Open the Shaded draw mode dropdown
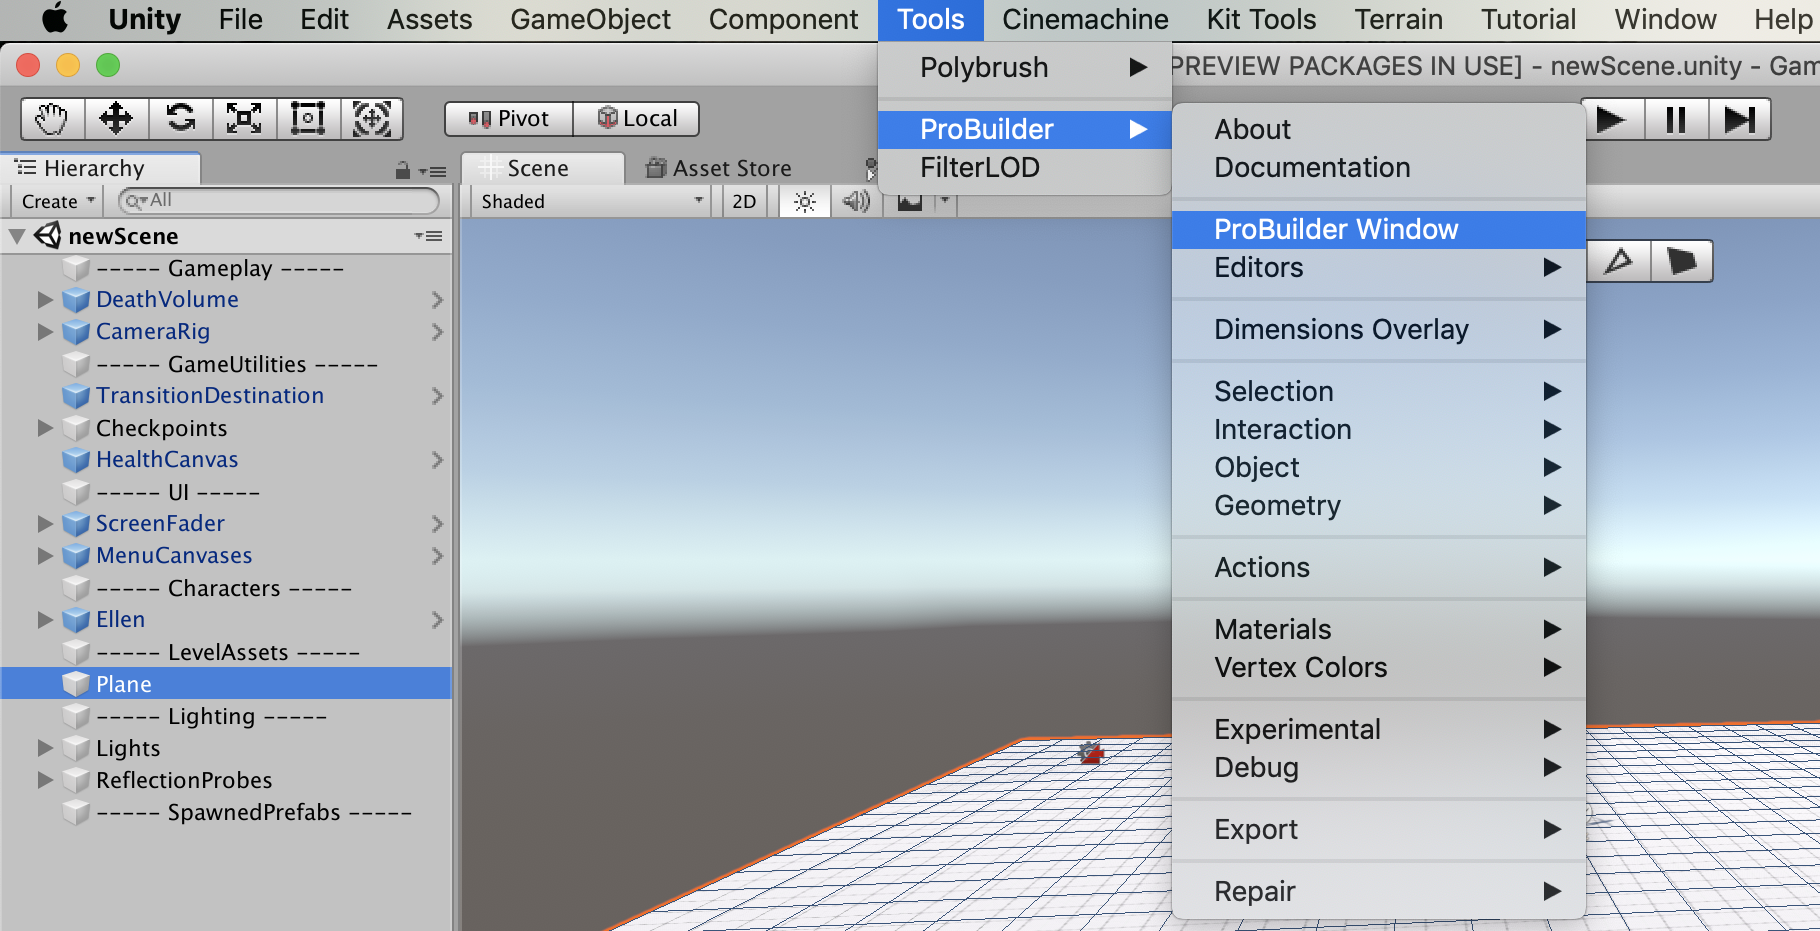 [x=592, y=201]
